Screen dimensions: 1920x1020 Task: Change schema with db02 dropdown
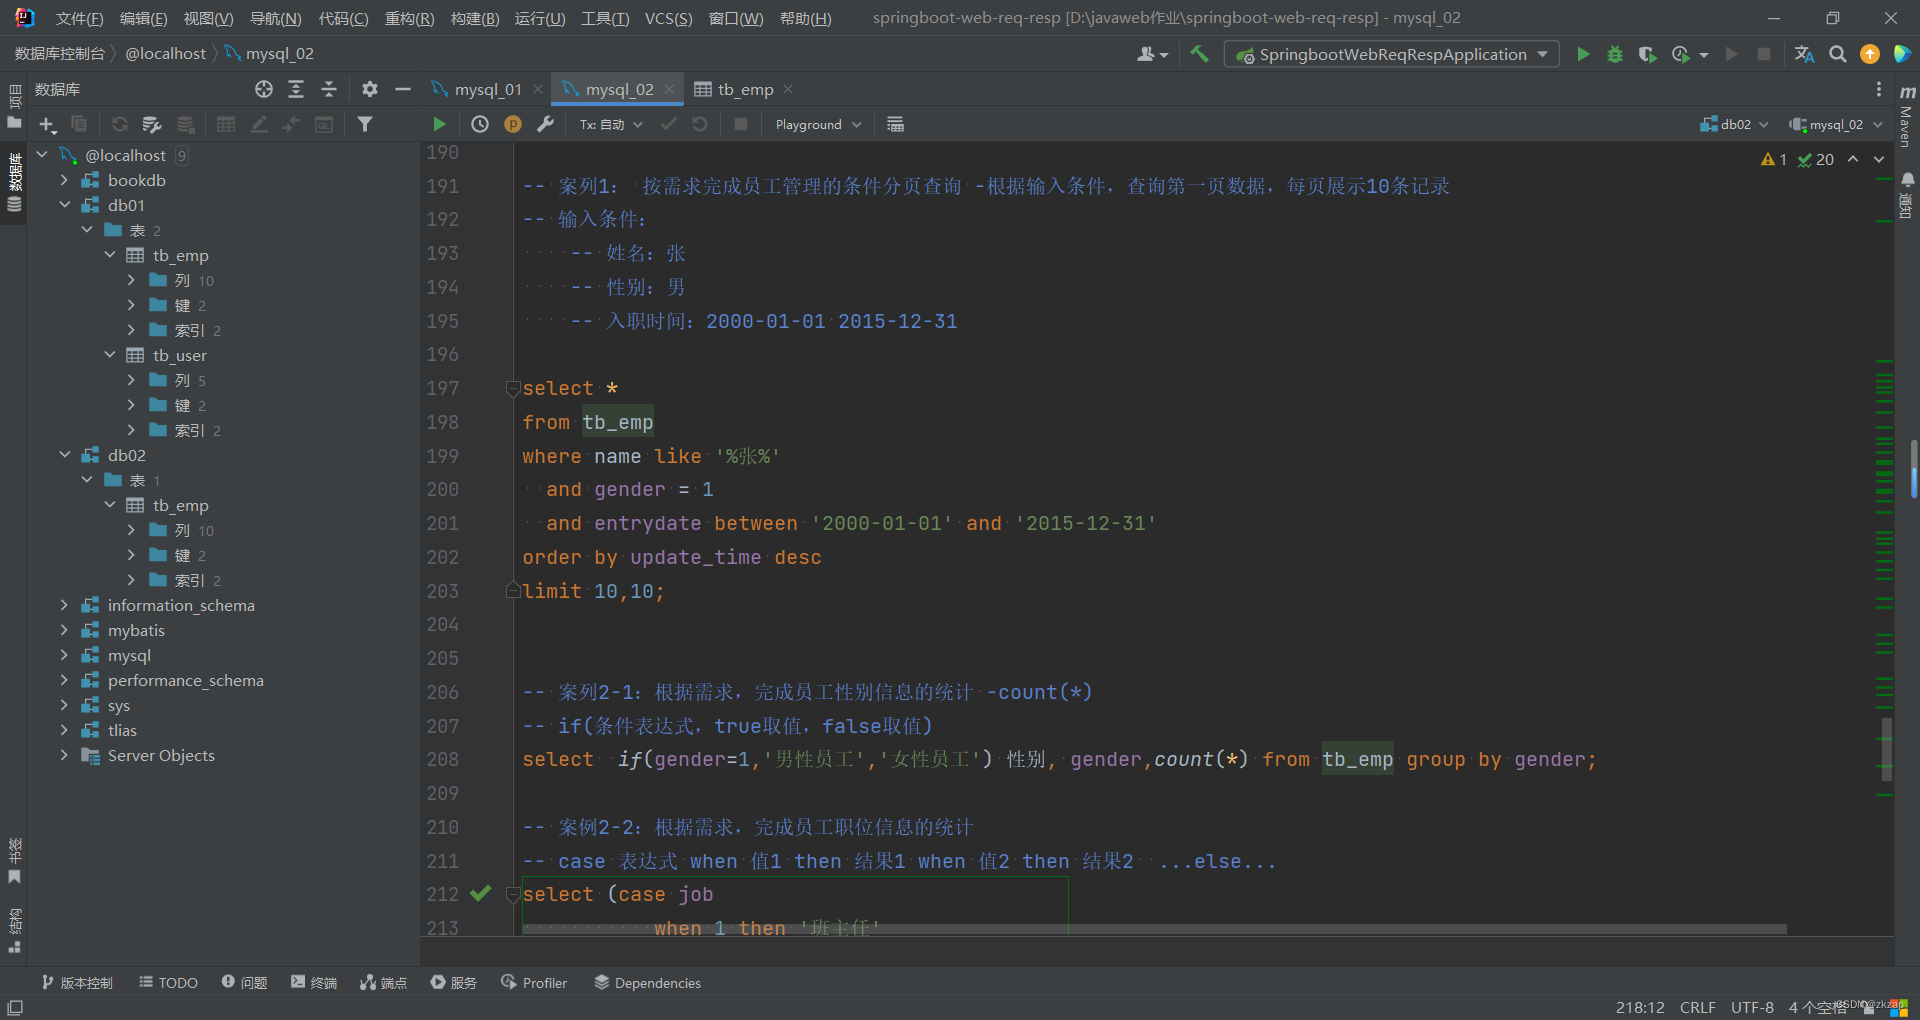click(1734, 124)
